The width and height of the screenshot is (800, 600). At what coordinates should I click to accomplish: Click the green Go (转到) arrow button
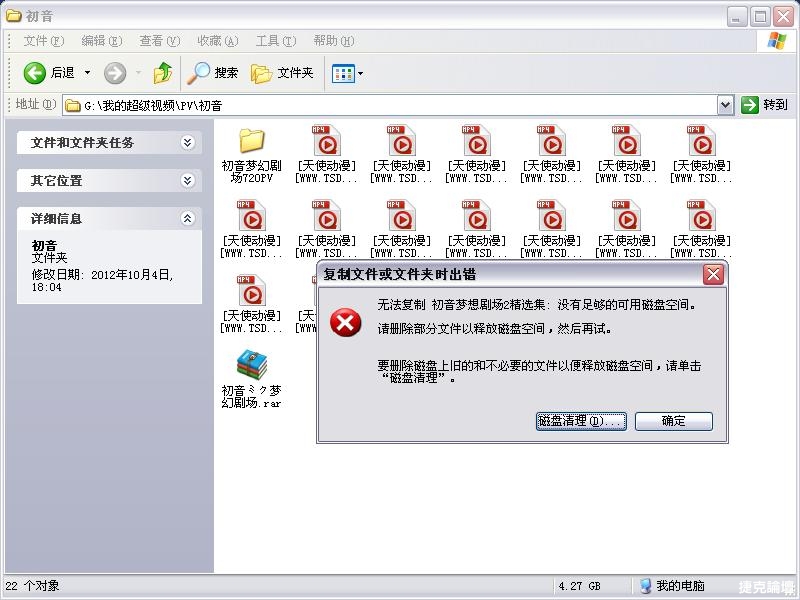click(x=750, y=105)
